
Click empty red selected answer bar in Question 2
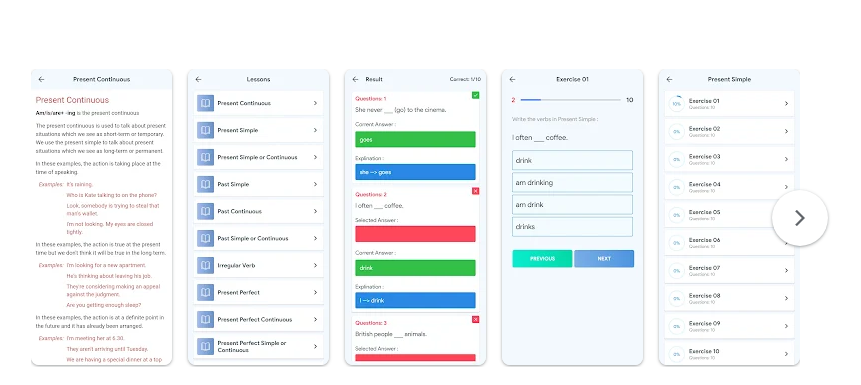415,234
